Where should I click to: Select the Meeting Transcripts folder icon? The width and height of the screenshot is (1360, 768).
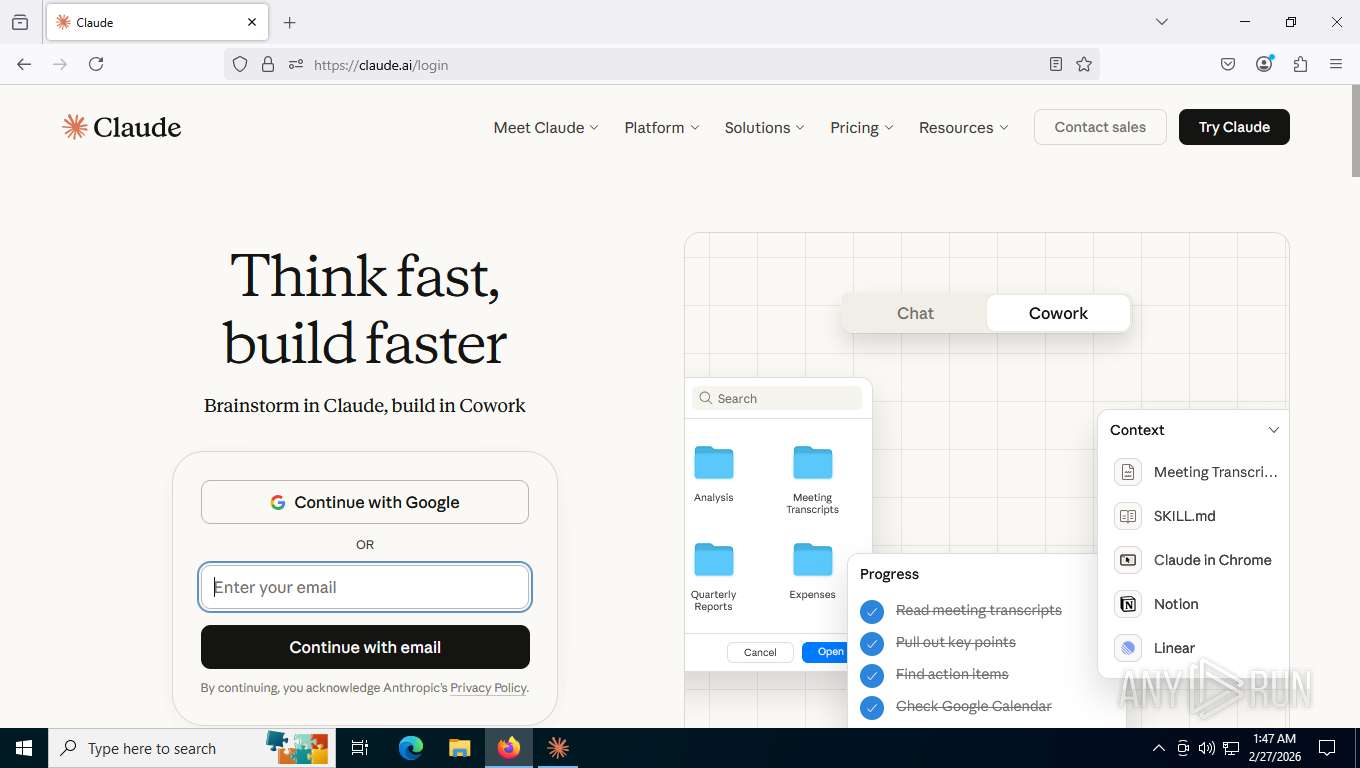(x=813, y=463)
